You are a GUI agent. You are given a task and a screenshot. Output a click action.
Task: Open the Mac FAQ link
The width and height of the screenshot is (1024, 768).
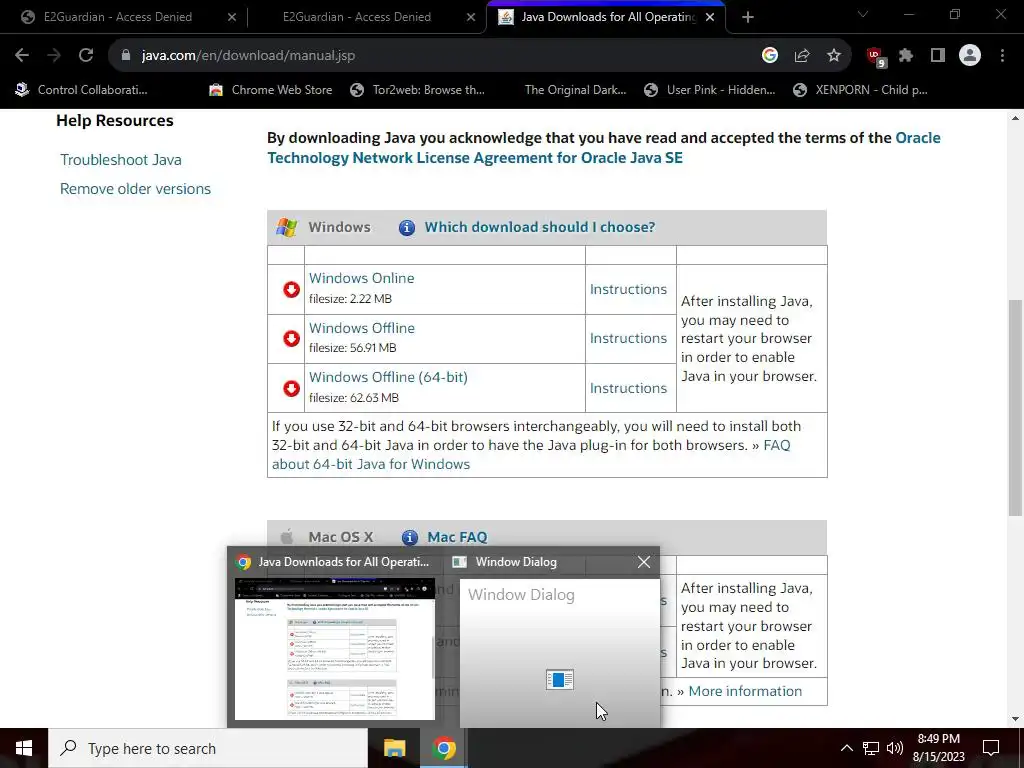457,537
